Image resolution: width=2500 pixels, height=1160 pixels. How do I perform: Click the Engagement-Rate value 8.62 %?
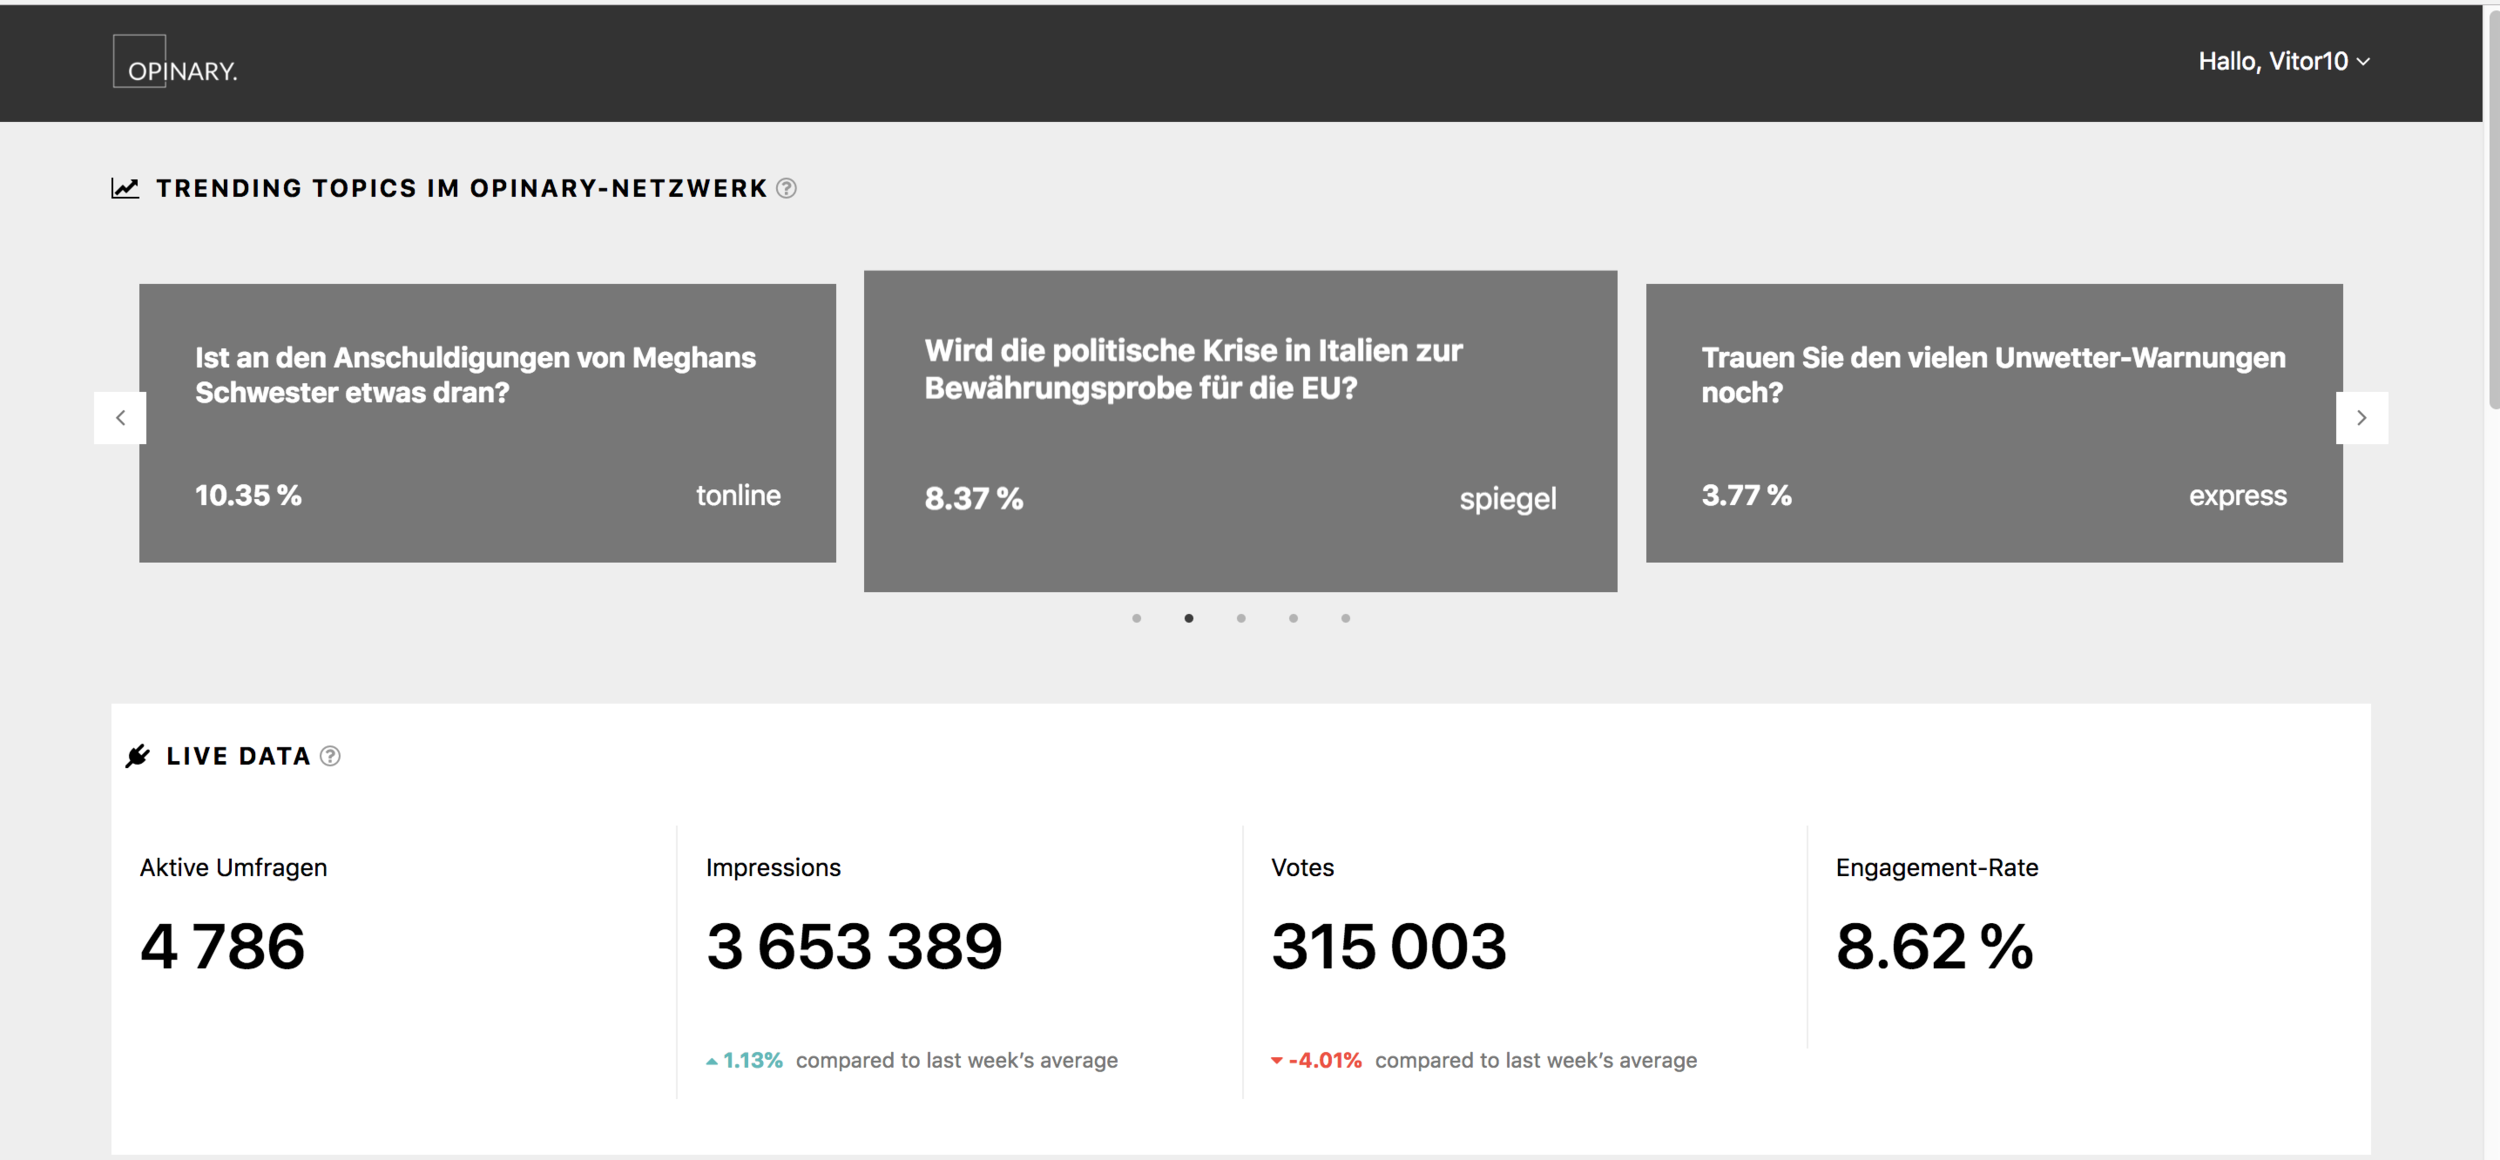click(1934, 946)
